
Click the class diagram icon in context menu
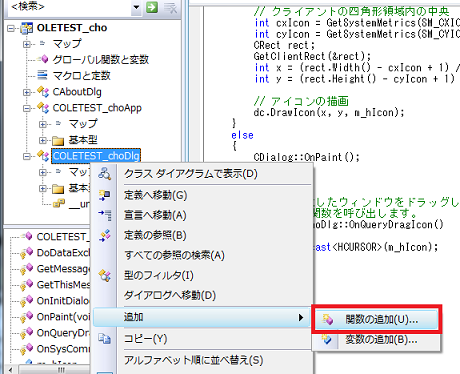(105, 174)
